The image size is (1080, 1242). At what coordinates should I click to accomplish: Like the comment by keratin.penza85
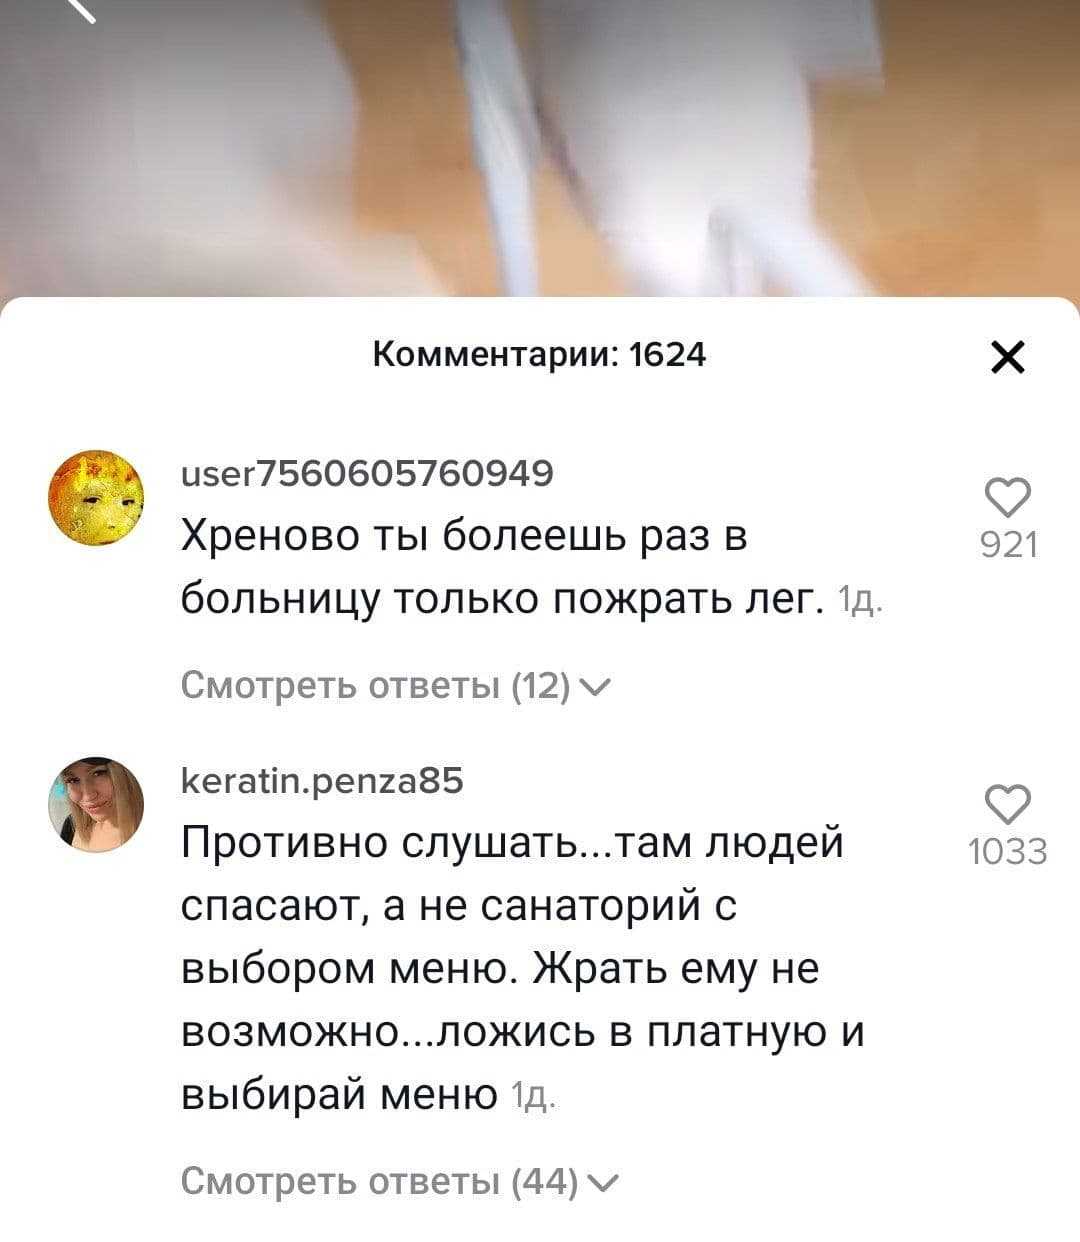pos(1008,803)
